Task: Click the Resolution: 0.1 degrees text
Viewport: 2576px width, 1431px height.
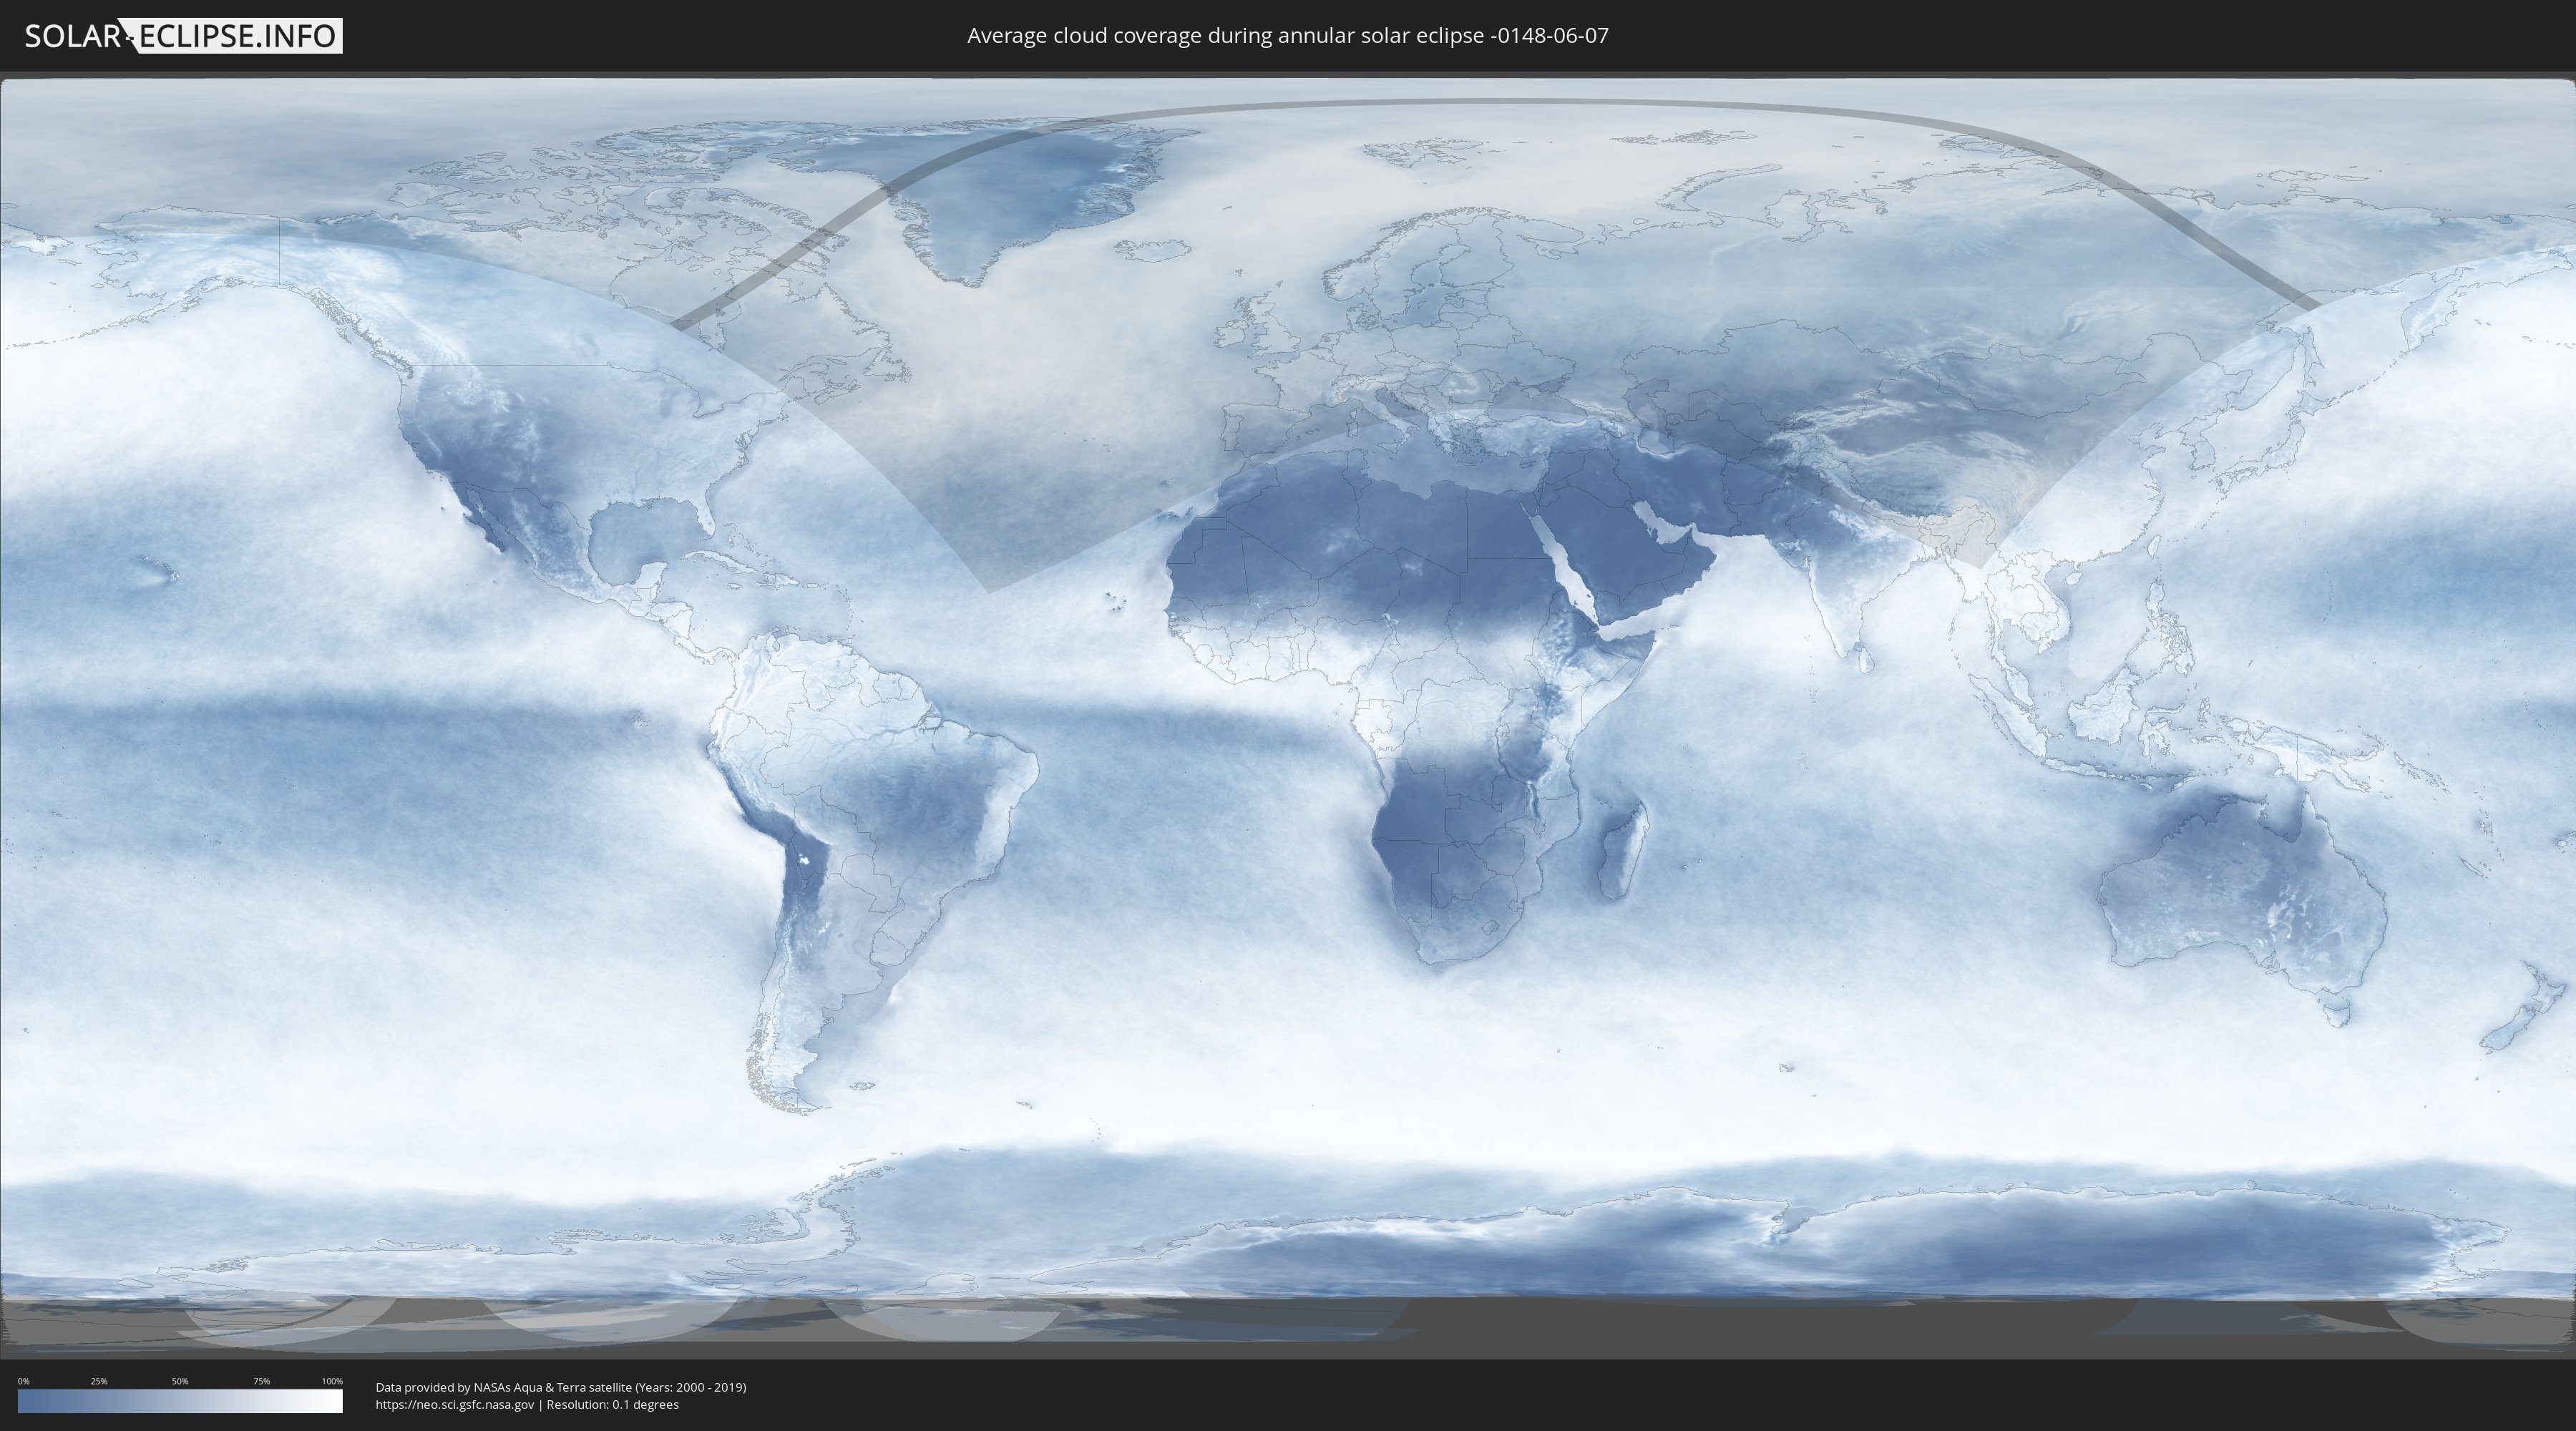Action: click(613, 1404)
